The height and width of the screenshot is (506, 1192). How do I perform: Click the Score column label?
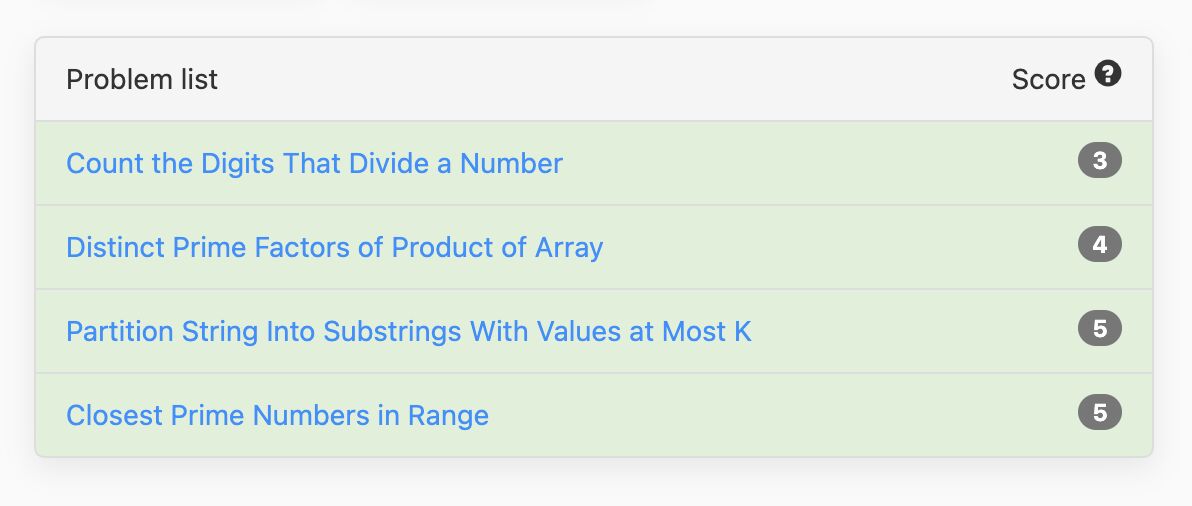1048,79
